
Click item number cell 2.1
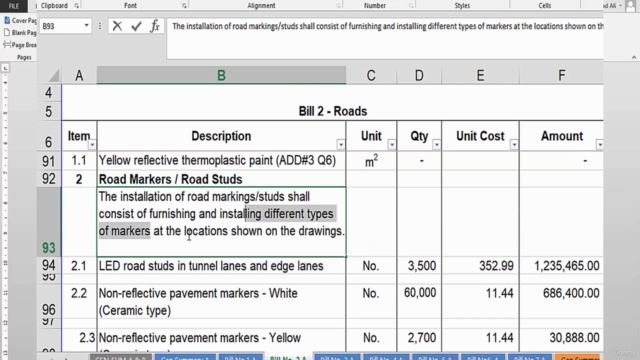(x=79, y=266)
